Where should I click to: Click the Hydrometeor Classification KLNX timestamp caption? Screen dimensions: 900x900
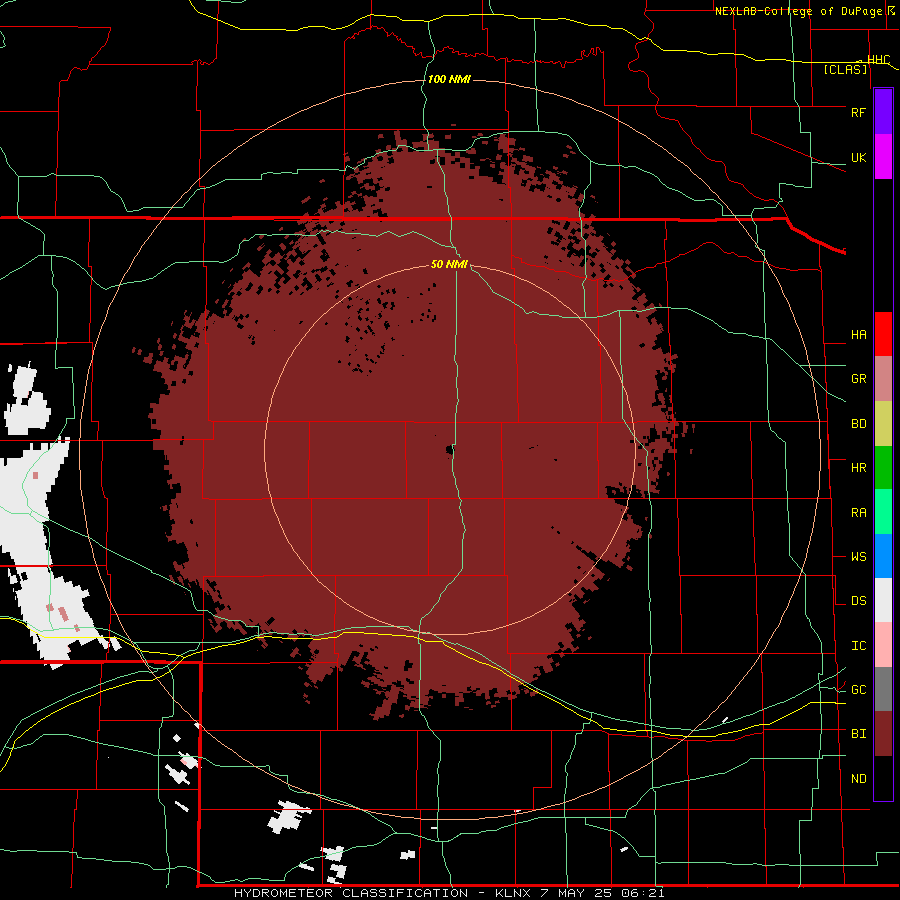(x=449, y=893)
